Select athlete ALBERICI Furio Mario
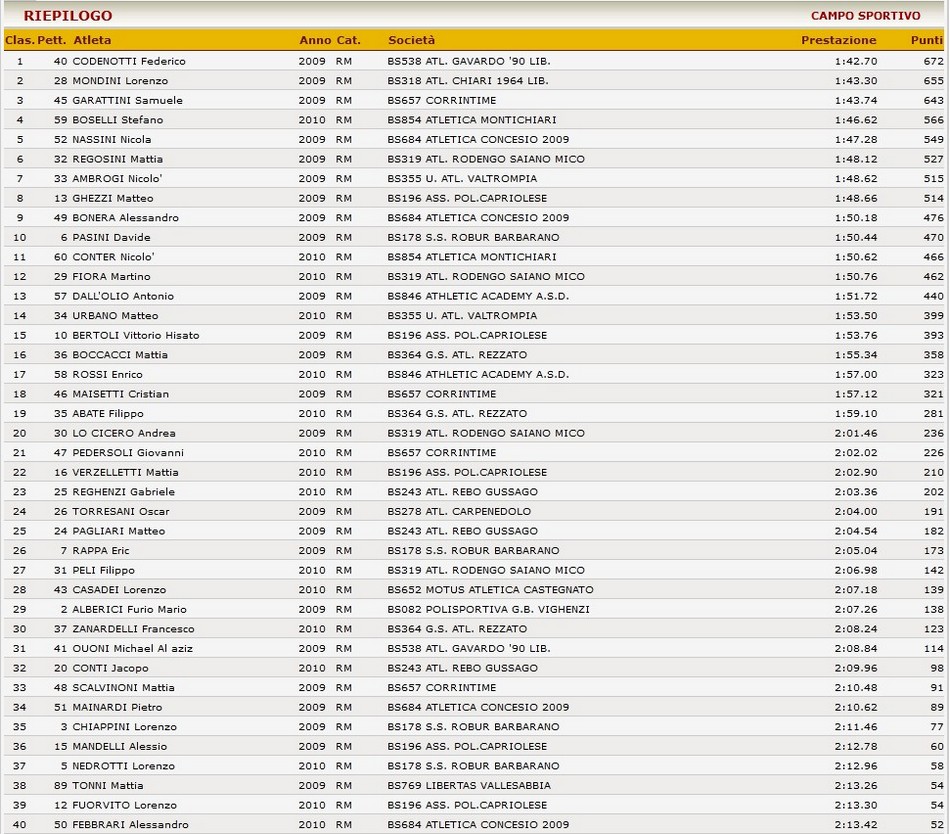 coord(130,609)
